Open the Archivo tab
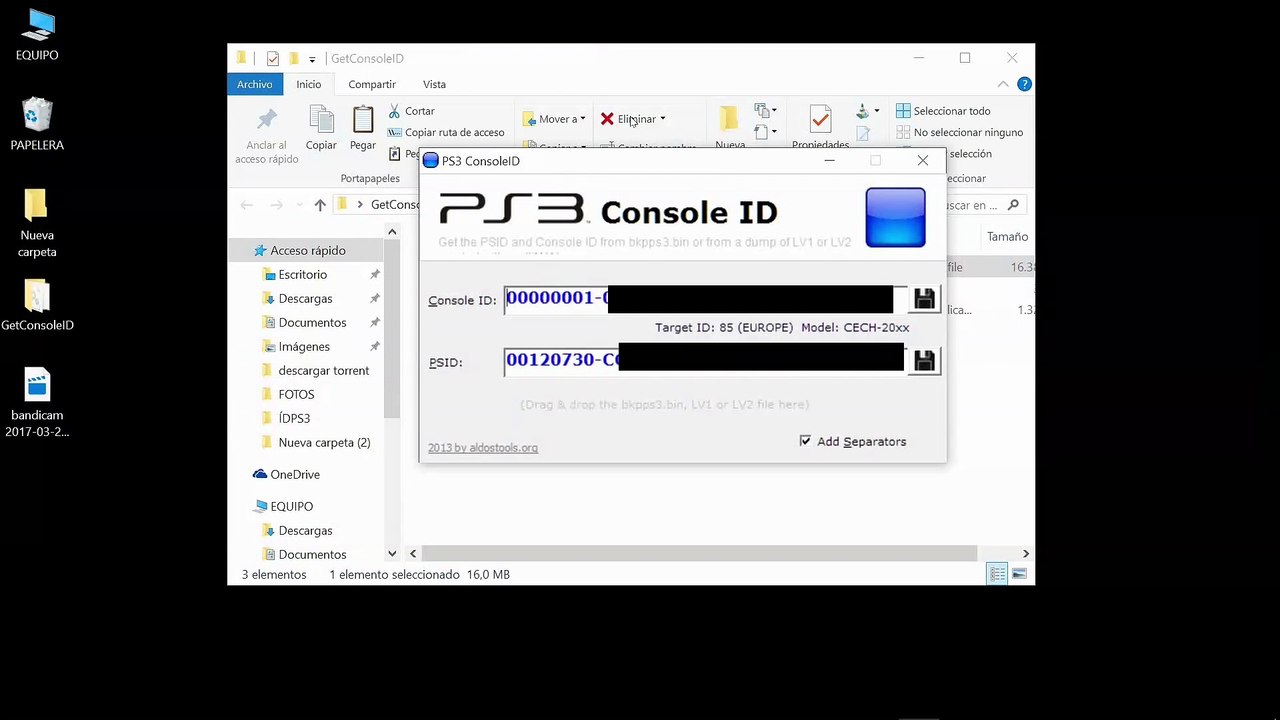 pos(255,84)
